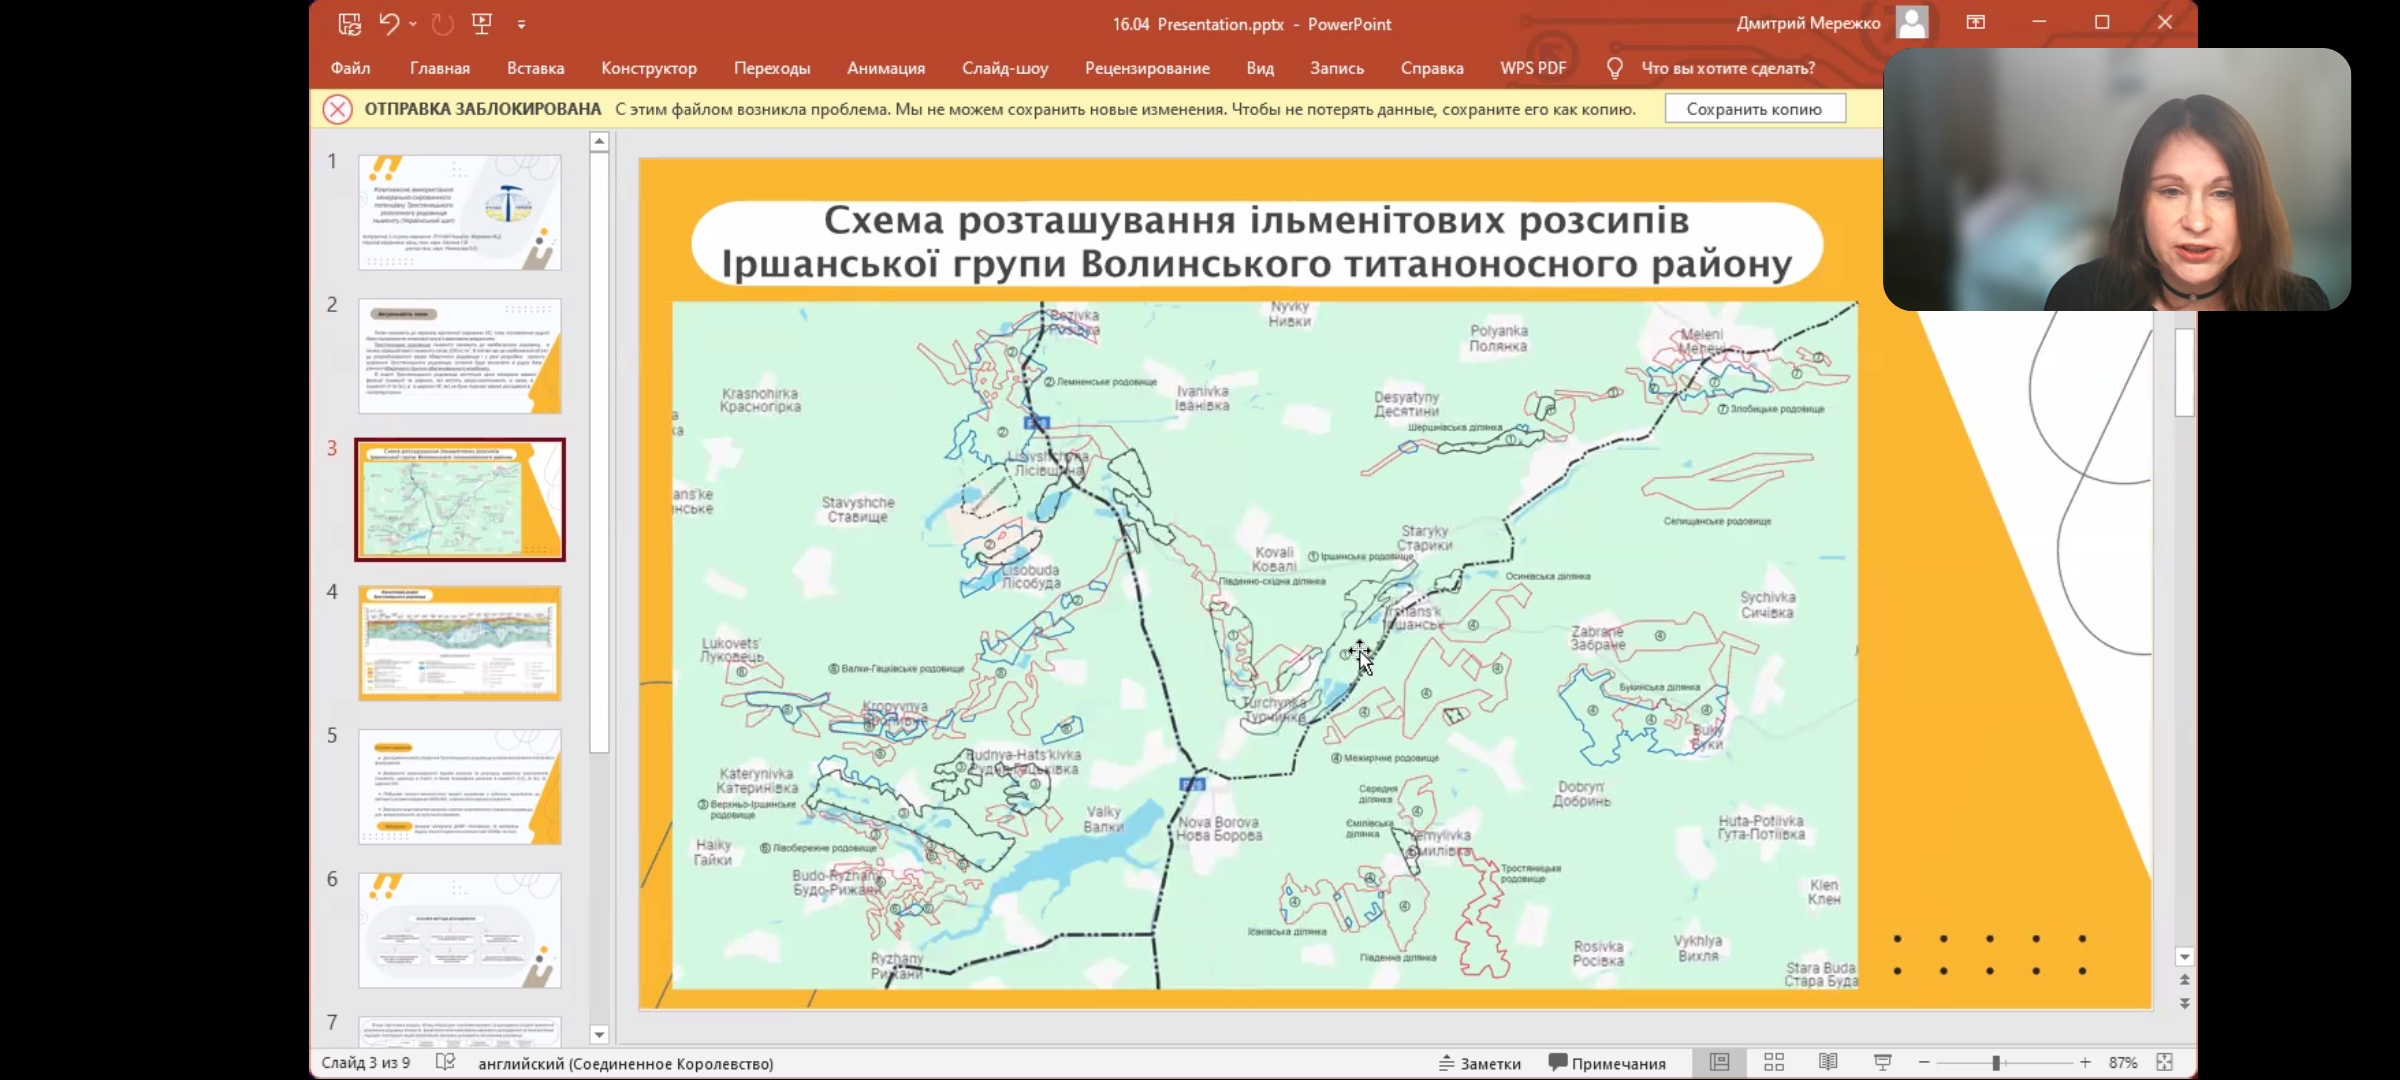Switch to Slide Sorter view icon
The height and width of the screenshot is (1080, 2400).
[x=1774, y=1062]
